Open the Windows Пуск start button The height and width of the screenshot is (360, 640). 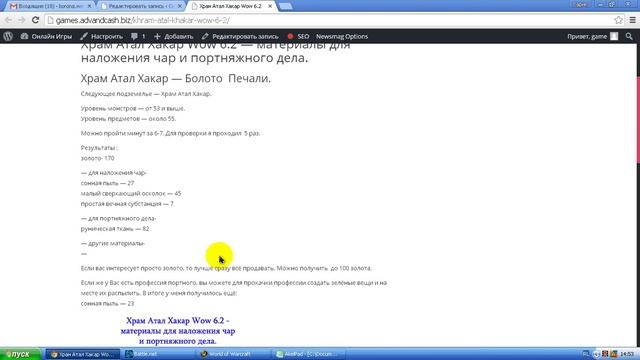20,354
